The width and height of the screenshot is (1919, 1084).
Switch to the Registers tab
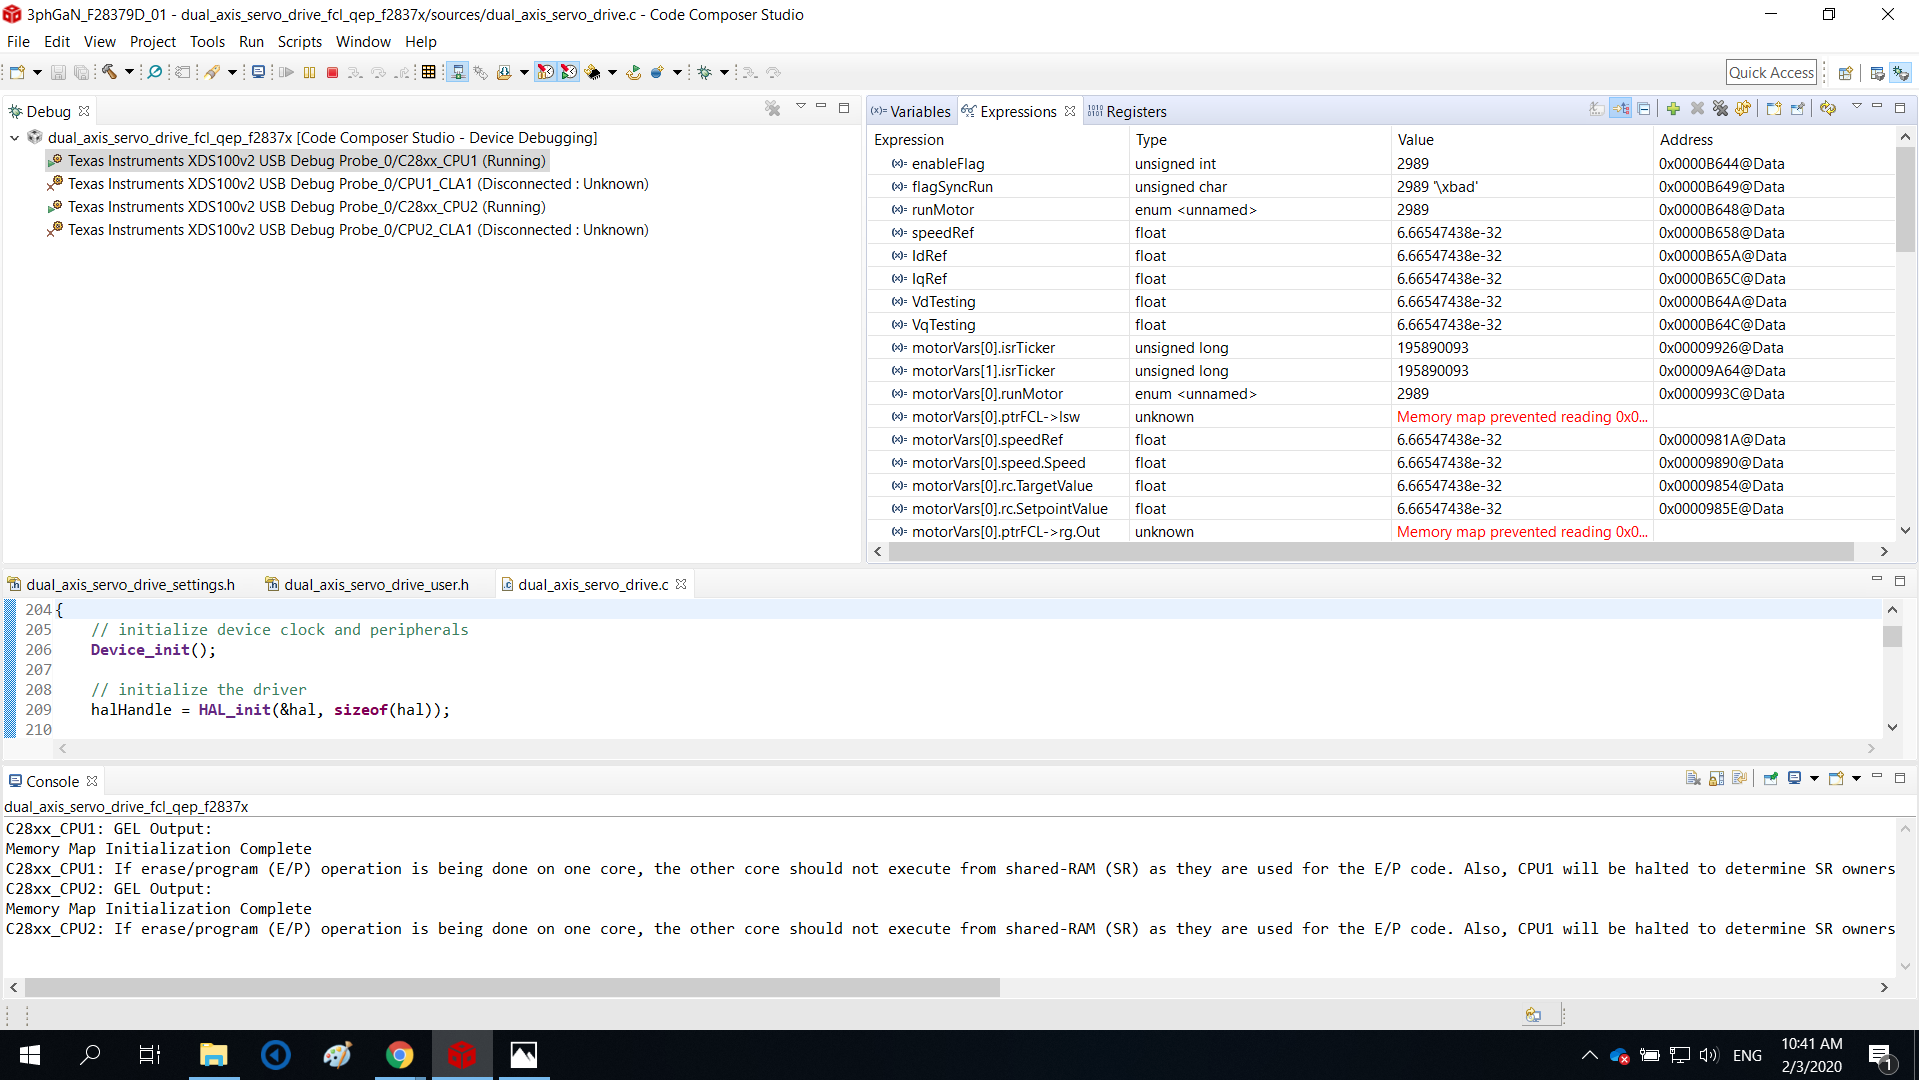(x=1137, y=111)
